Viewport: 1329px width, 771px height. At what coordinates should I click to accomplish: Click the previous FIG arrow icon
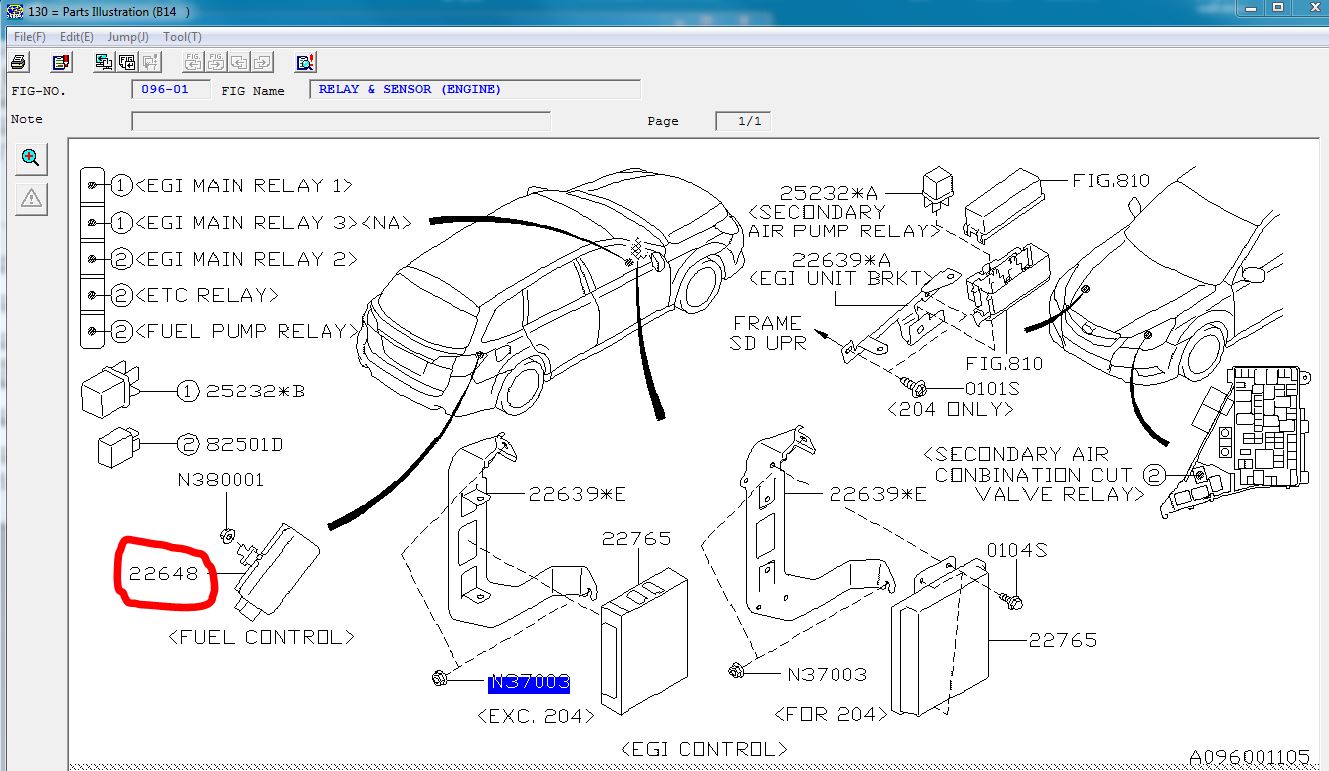[x=193, y=63]
